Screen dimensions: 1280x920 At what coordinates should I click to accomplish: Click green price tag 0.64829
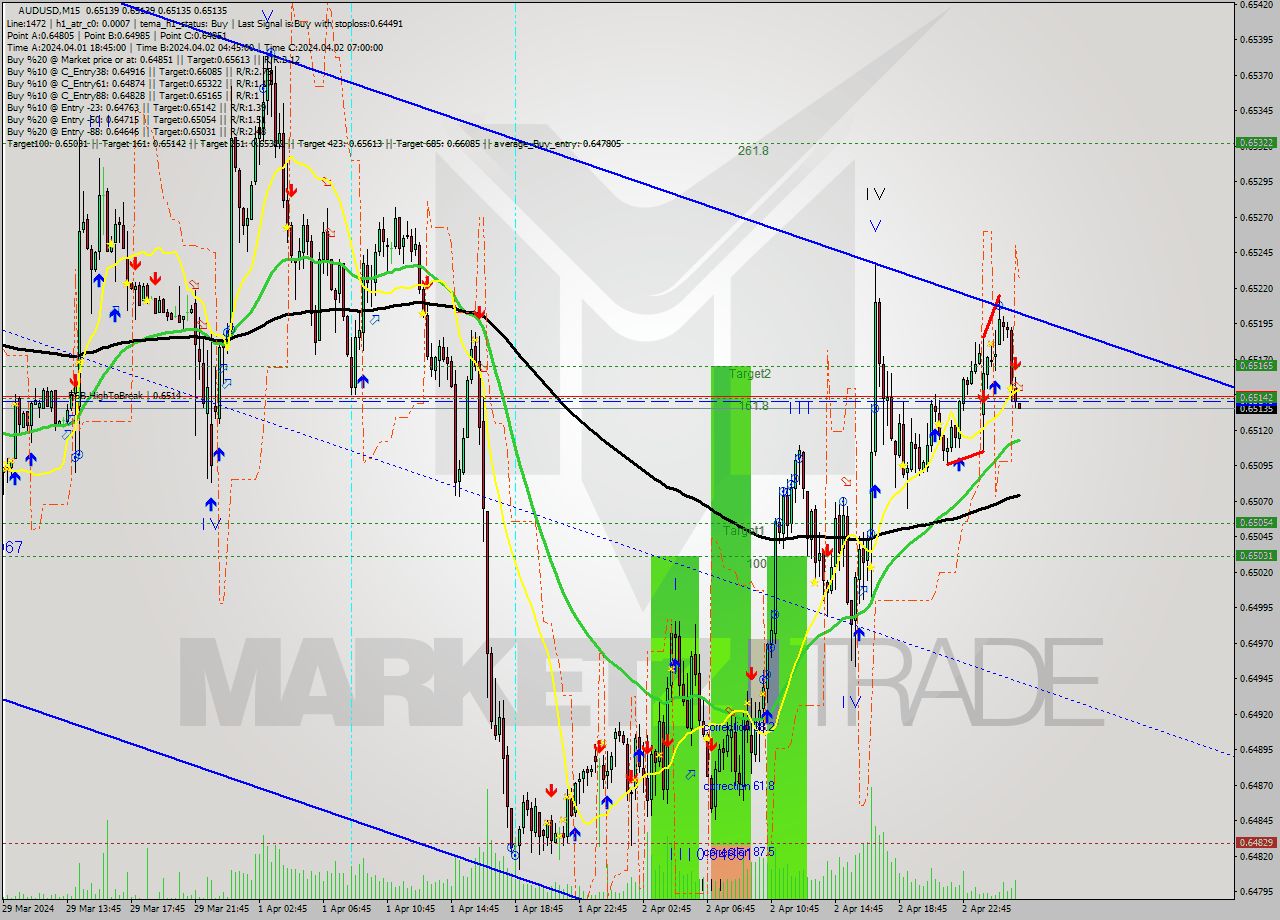1256,843
